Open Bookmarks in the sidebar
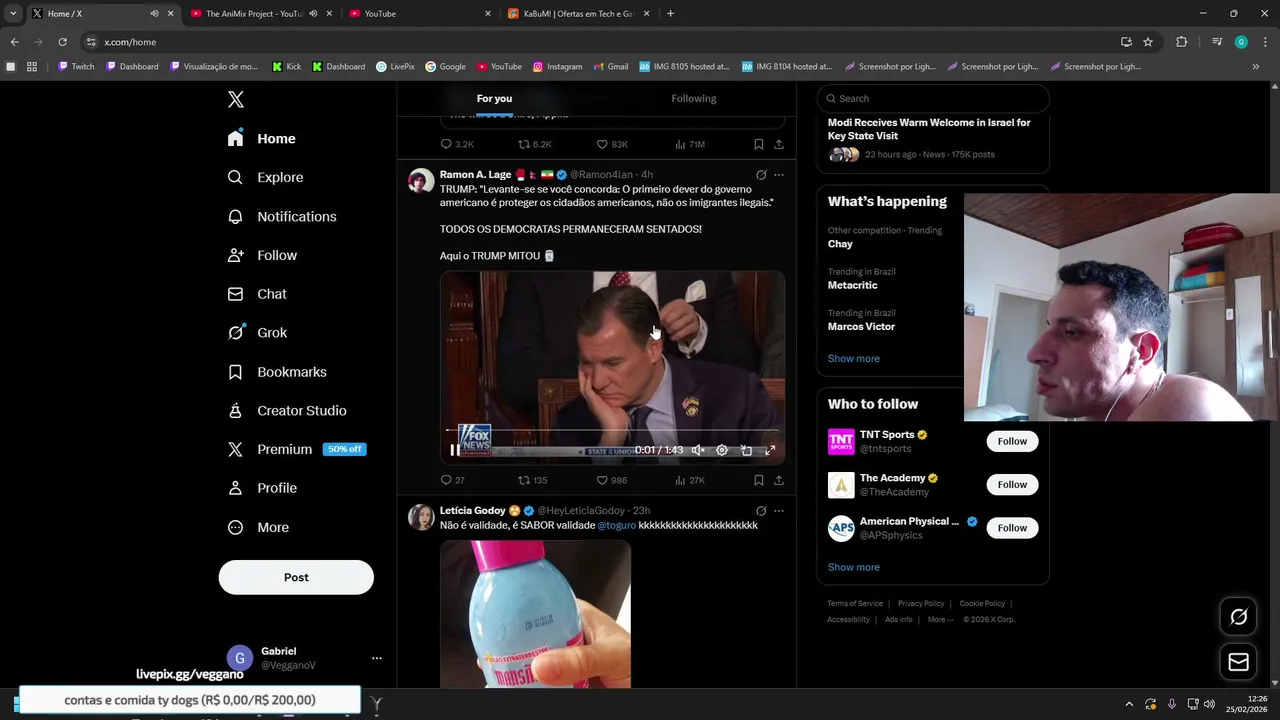This screenshot has width=1280, height=720. [x=278, y=372]
